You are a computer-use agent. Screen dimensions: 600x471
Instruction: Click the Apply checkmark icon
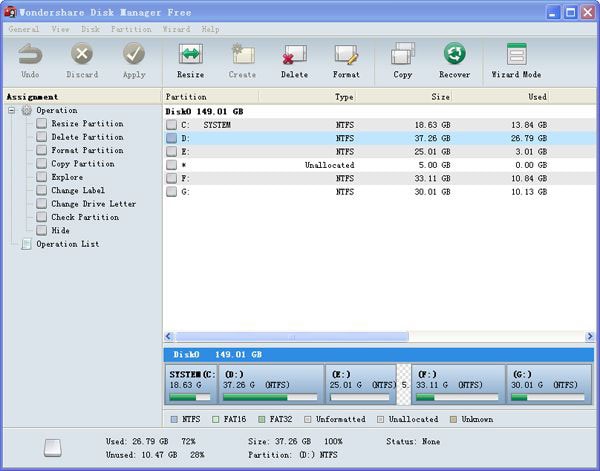point(134,54)
